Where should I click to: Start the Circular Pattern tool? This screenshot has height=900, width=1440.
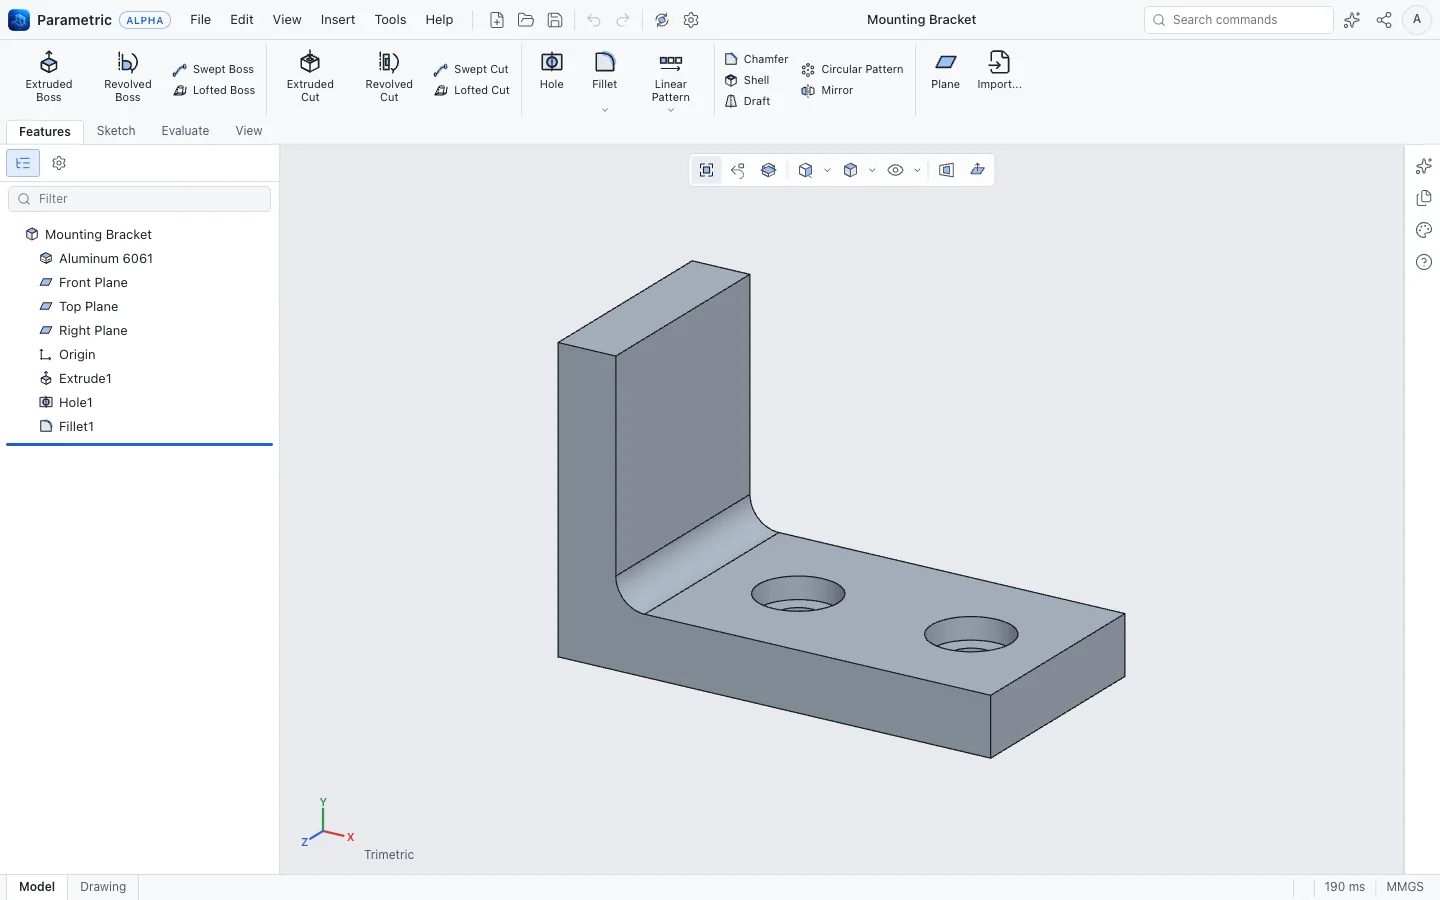852,69
